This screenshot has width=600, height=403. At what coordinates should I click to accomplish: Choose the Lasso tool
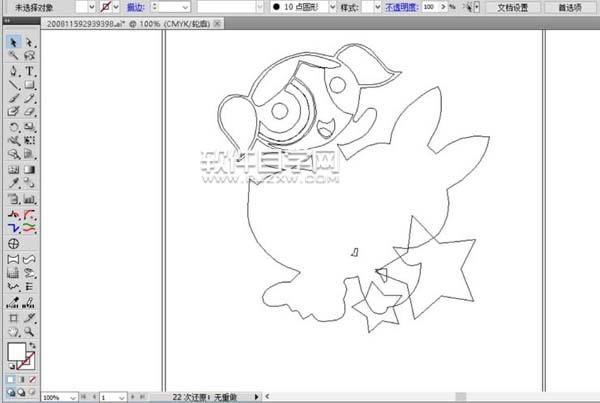tap(29, 55)
